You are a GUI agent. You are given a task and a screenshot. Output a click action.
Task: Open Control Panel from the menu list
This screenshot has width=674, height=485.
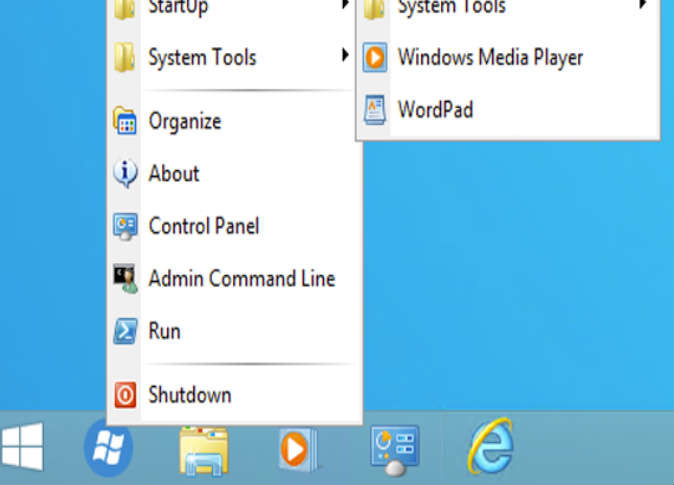tap(203, 226)
